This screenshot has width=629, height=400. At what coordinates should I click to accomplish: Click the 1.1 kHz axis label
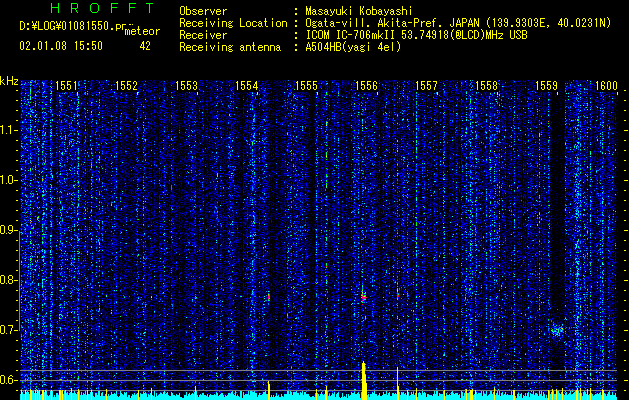click(x=9, y=130)
